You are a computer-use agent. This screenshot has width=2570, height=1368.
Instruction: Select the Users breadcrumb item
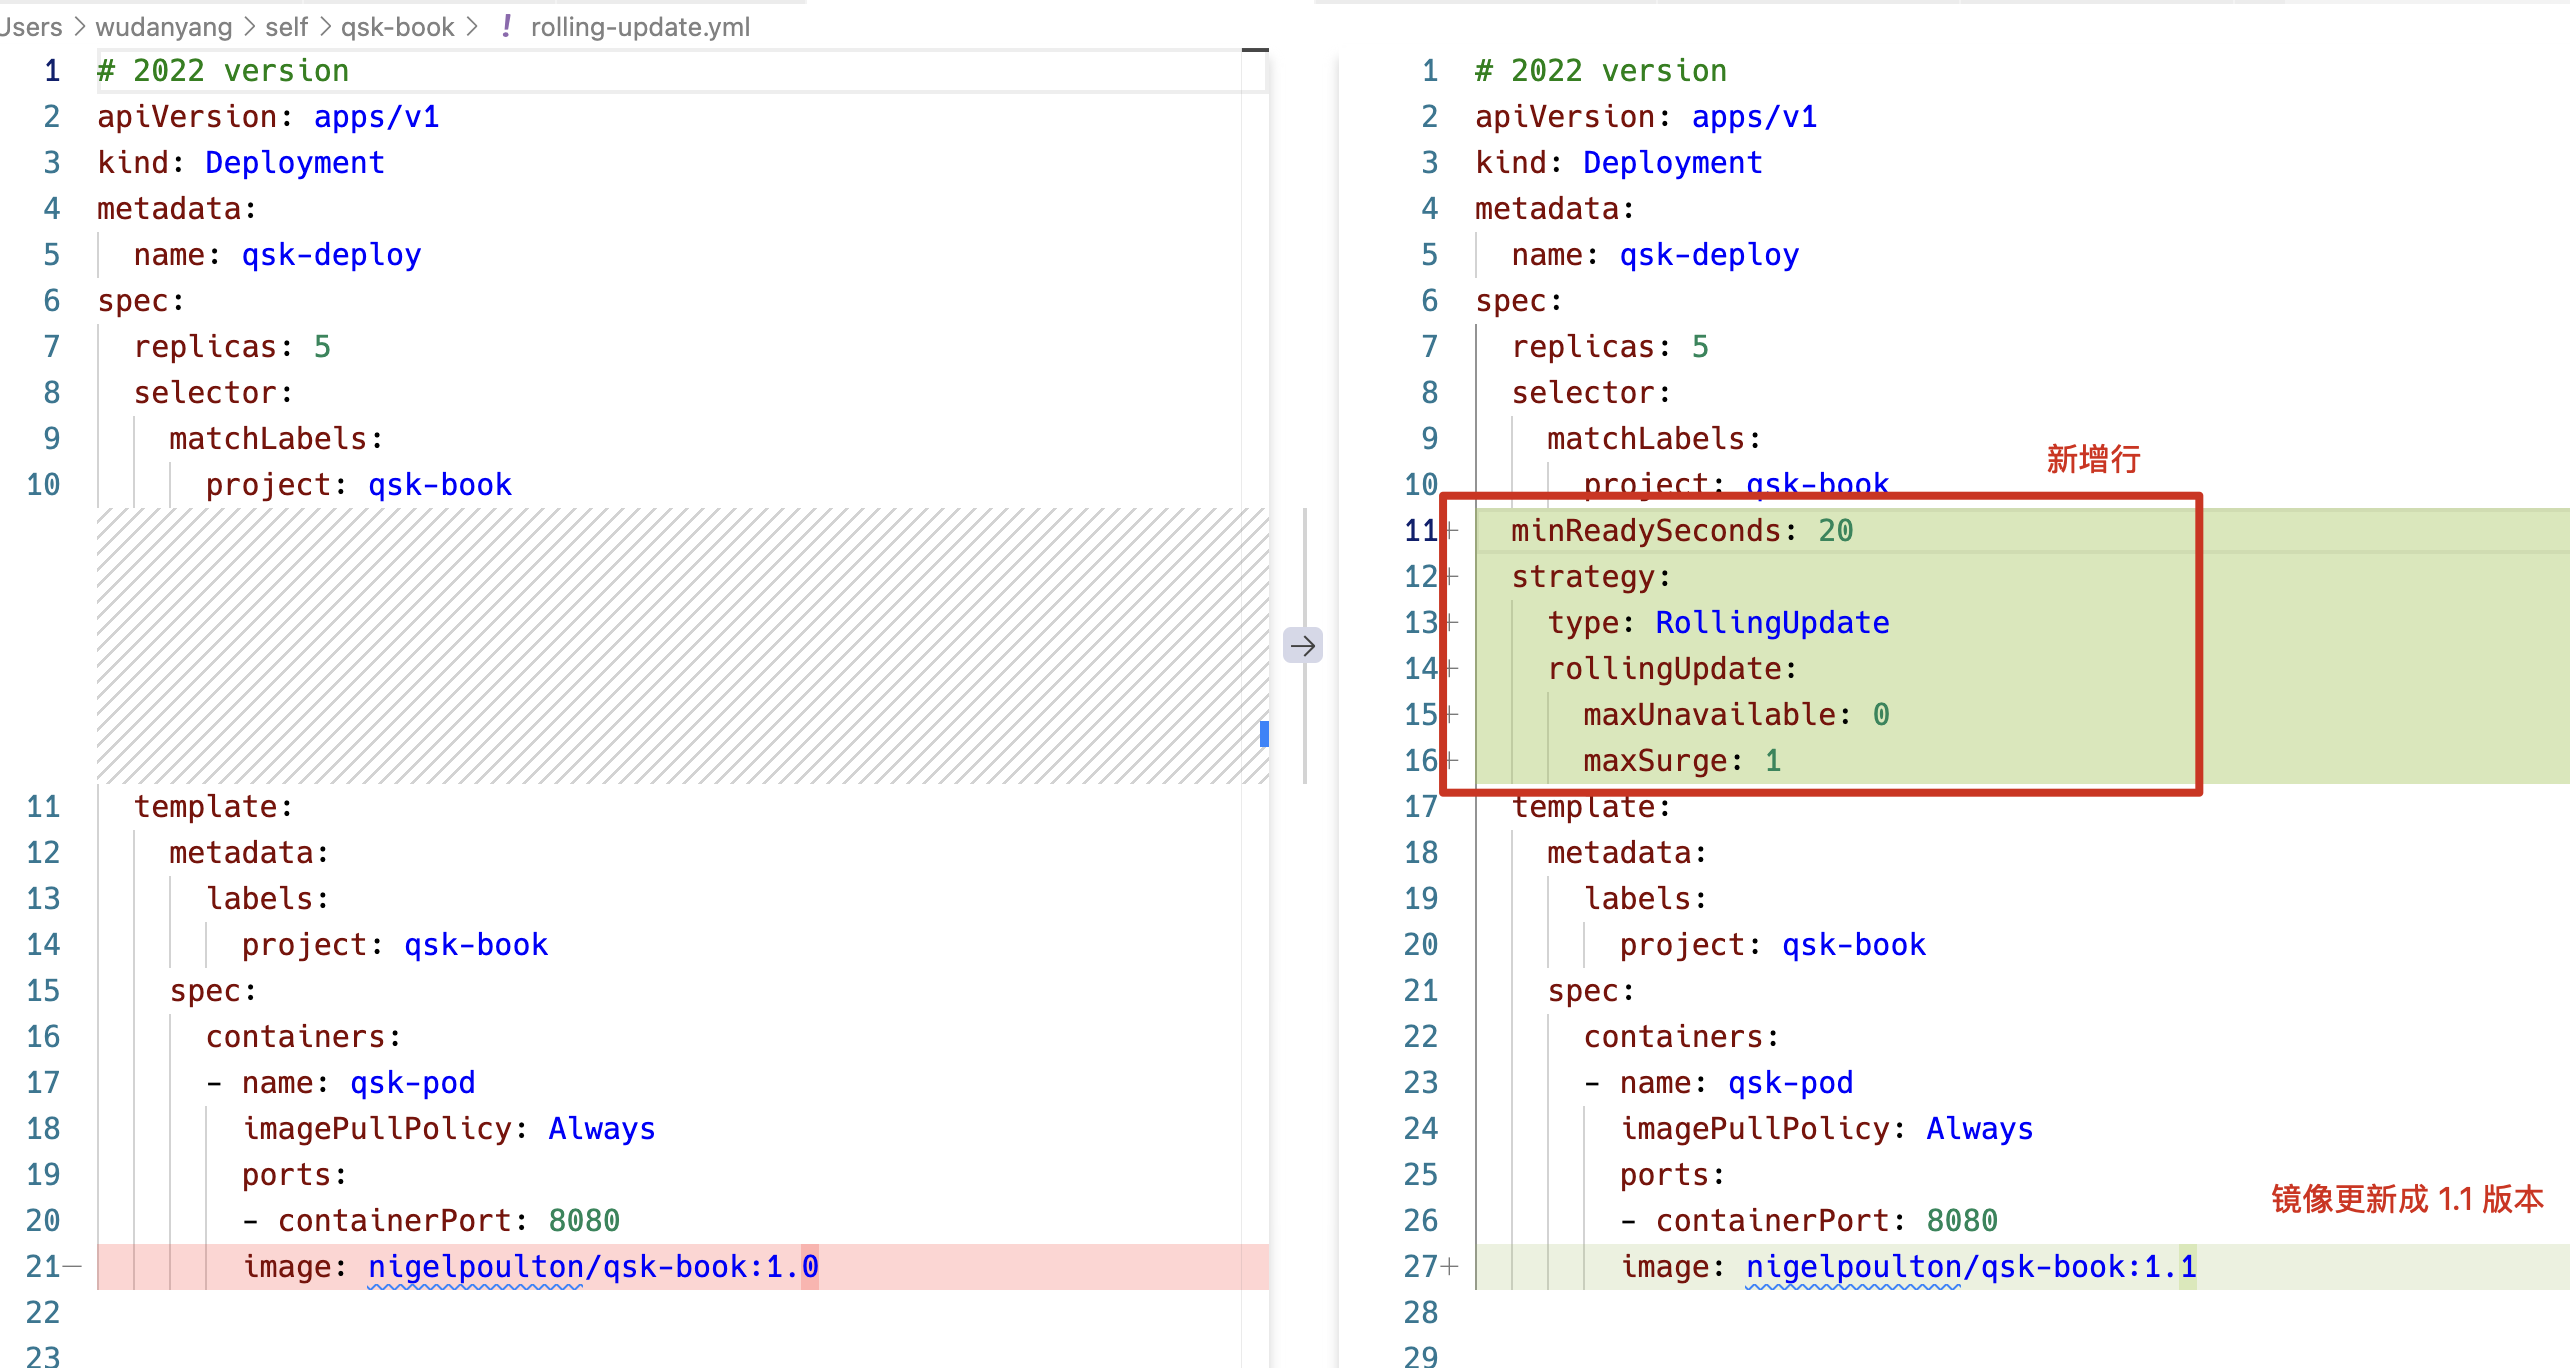click(30, 26)
